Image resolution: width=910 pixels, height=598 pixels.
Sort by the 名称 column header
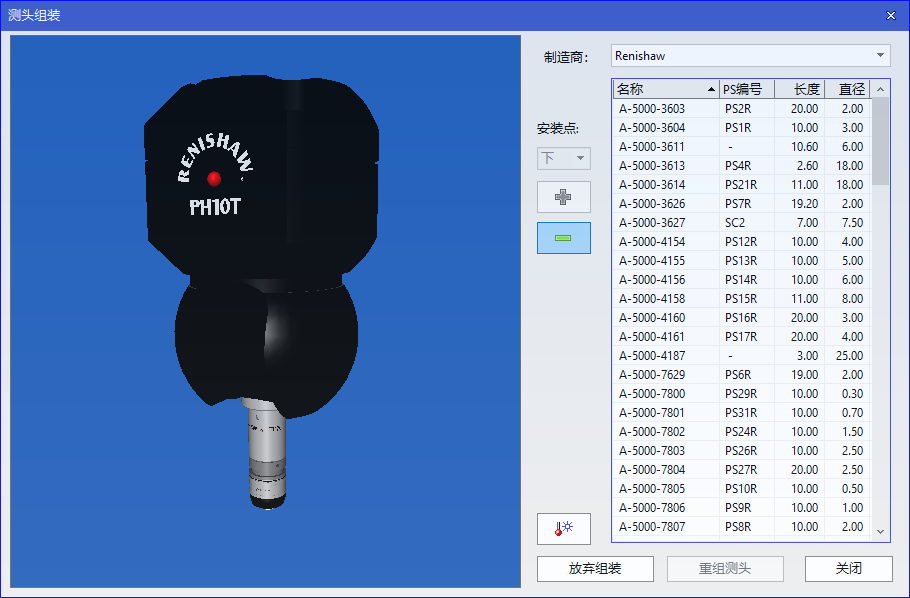coord(666,89)
